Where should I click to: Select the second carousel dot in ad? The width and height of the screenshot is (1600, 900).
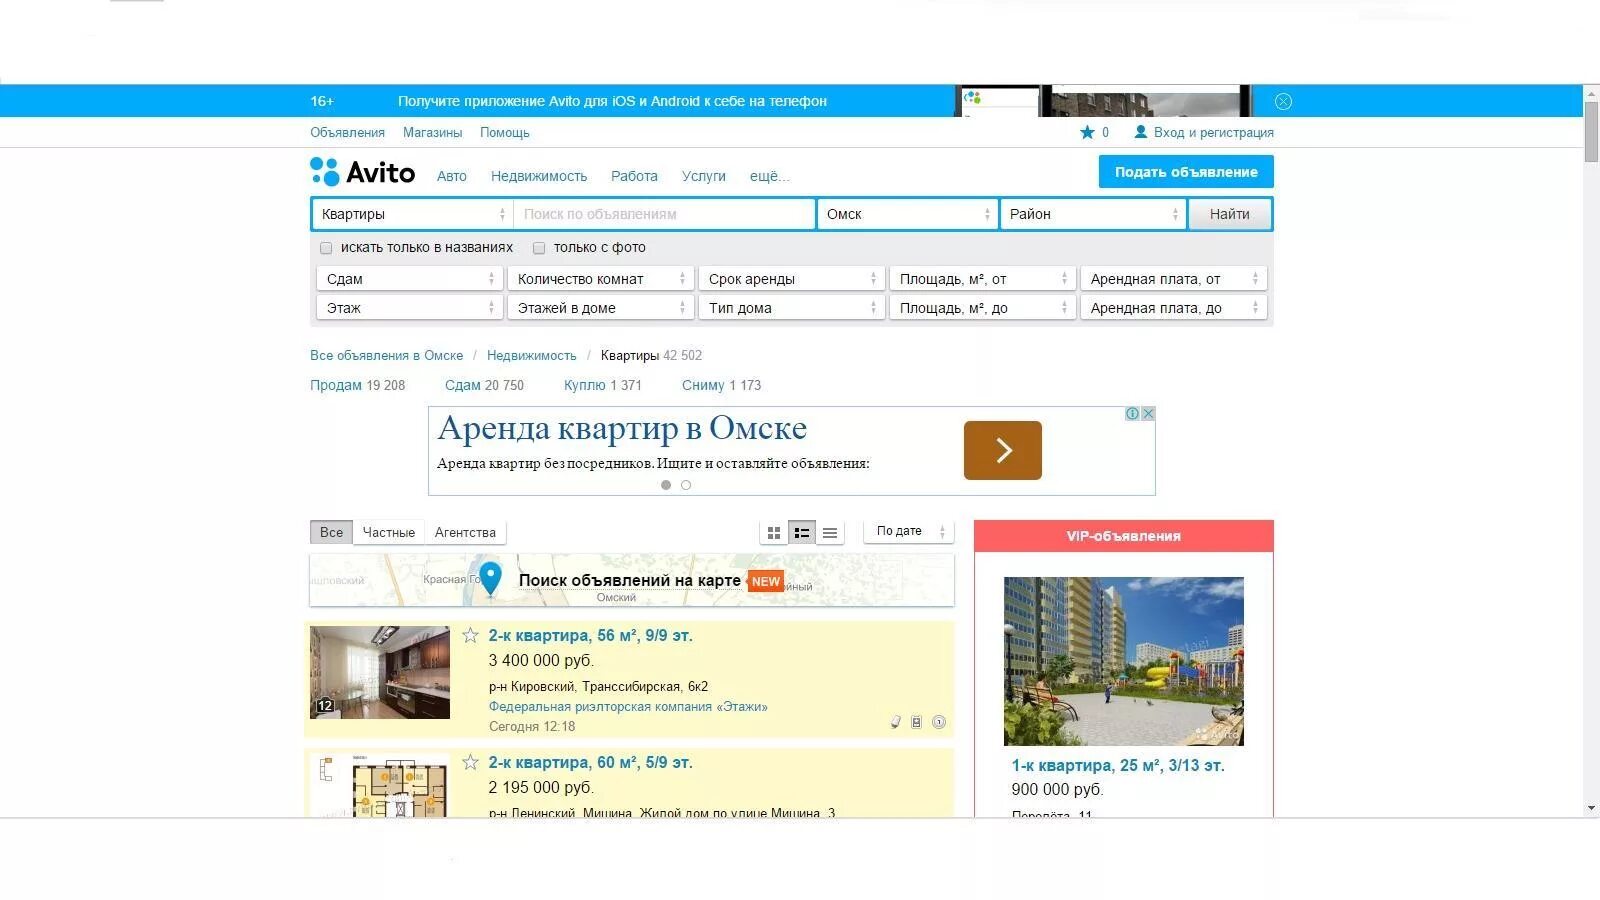coord(686,485)
